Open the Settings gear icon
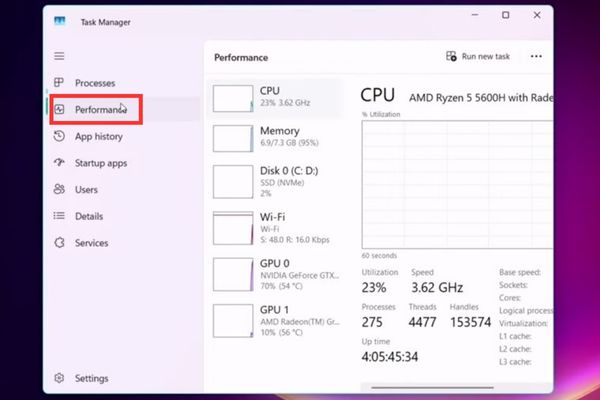Screen dimensions: 600x400 (x=60, y=379)
